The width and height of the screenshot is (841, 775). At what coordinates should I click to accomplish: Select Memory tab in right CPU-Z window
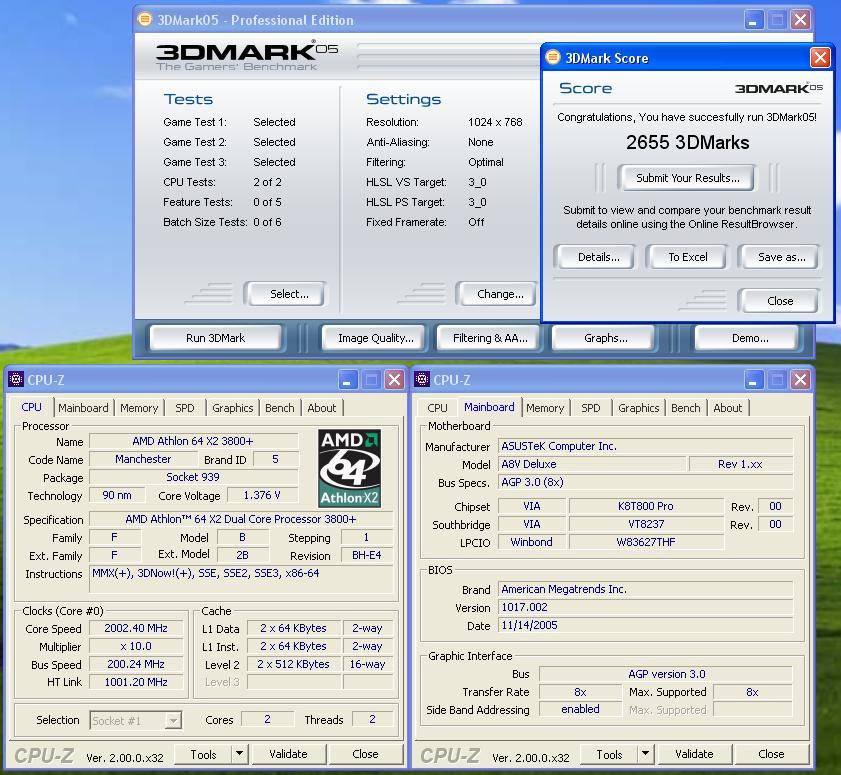545,408
